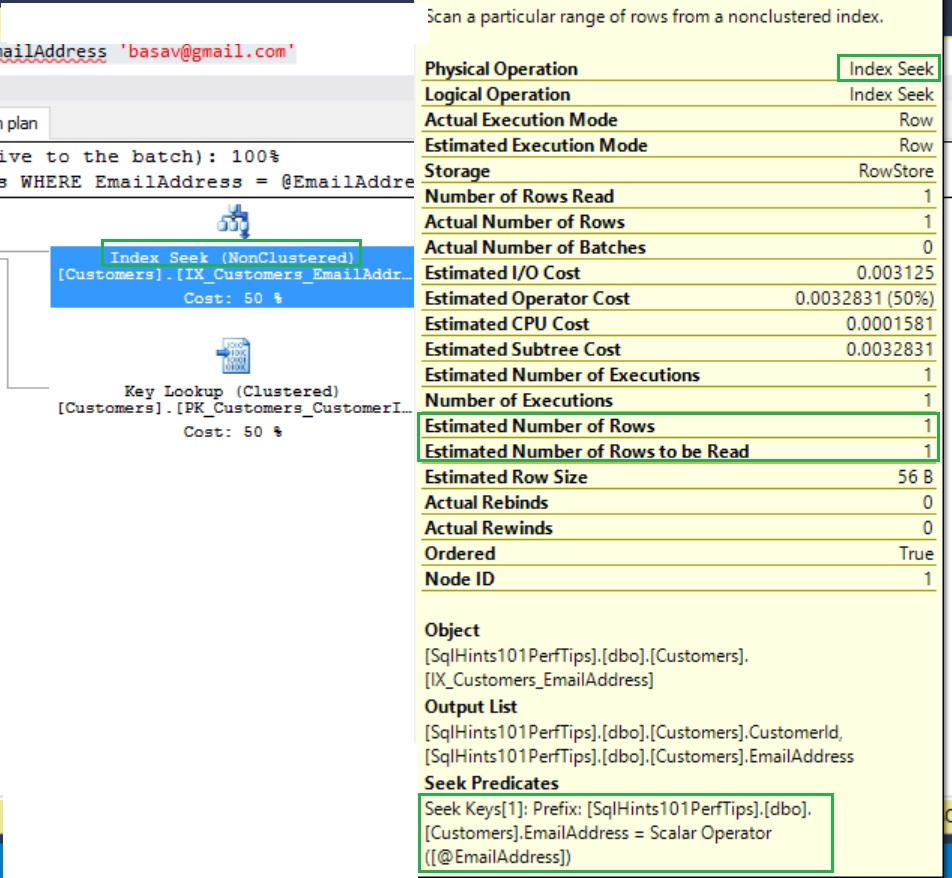Click Cost: 50 % under Key Lookup

pos(233,432)
